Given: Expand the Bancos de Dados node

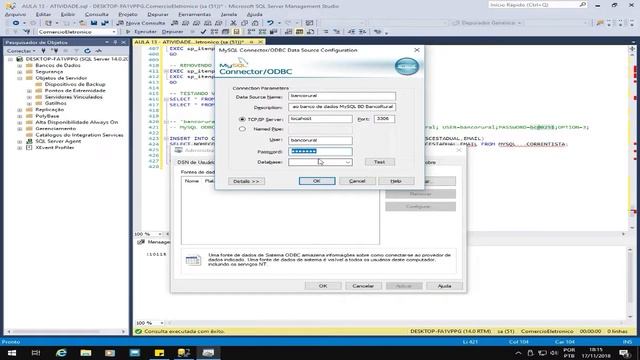Looking at the screenshot, I should pyautogui.click(x=19, y=65).
